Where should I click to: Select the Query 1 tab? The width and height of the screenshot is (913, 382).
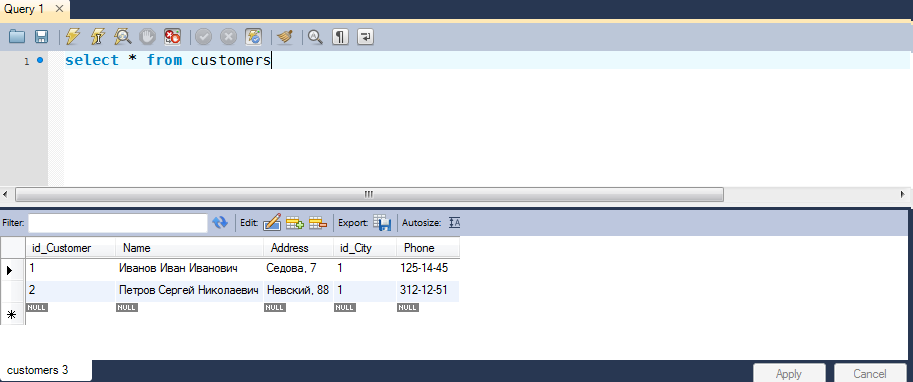click(24, 9)
